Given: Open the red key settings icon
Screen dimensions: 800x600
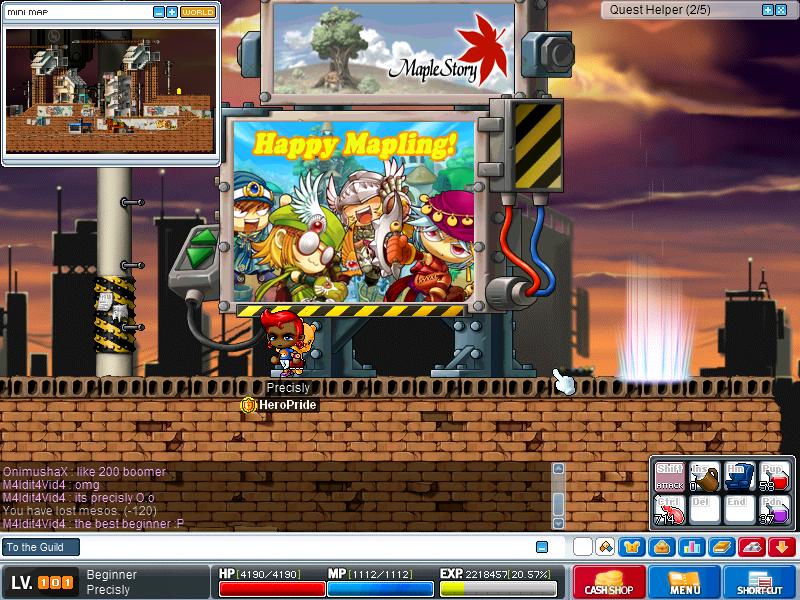Looking at the screenshot, I should [x=752, y=547].
